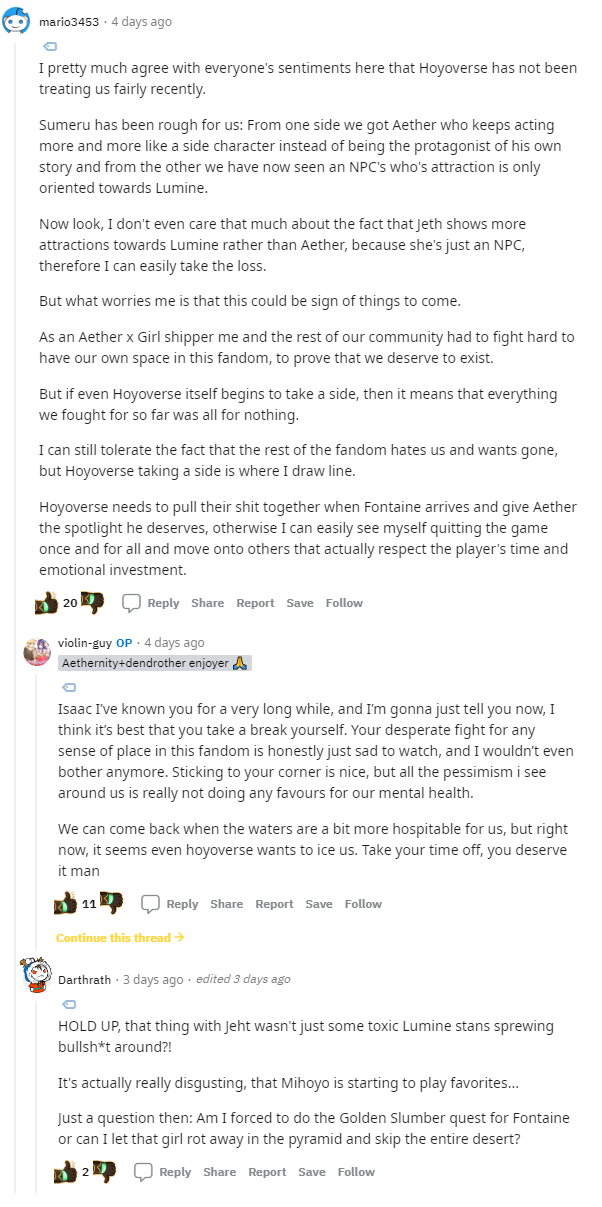
Task: Follow mario3453's comment
Action: click(x=344, y=603)
